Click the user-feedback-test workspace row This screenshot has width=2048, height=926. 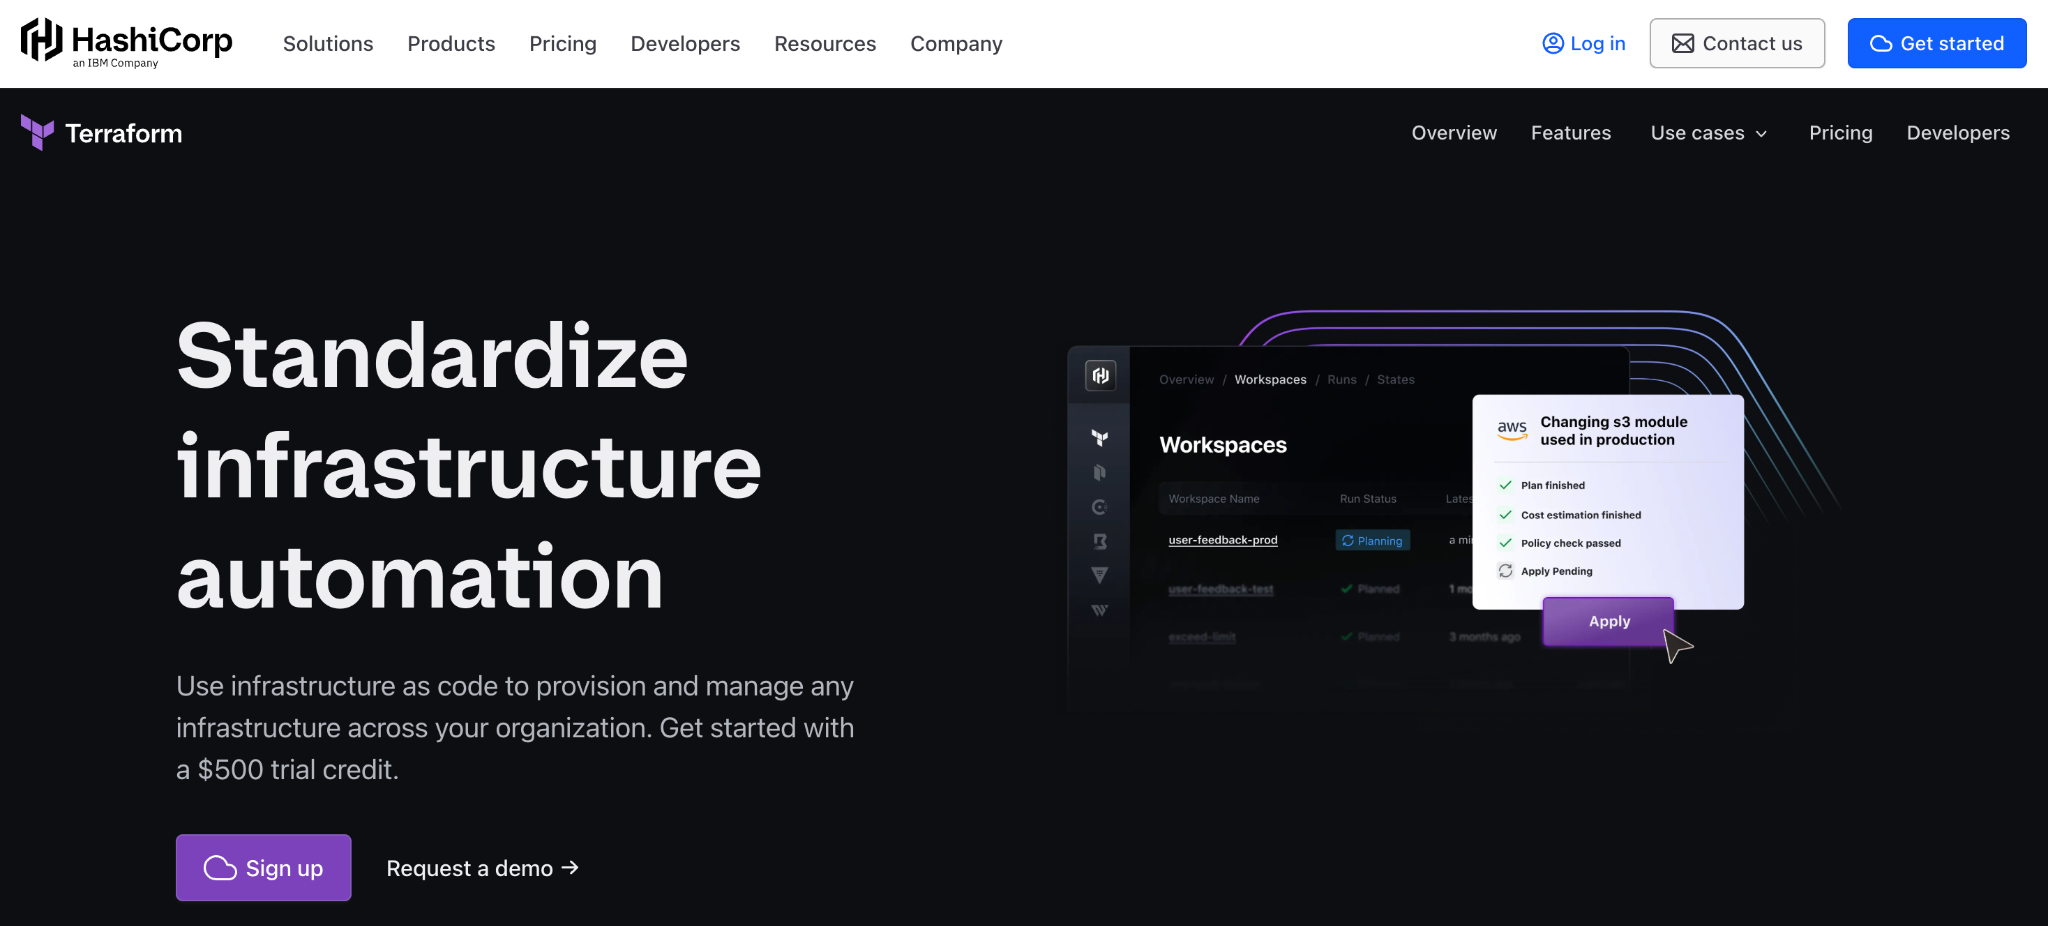point(1221,589)
